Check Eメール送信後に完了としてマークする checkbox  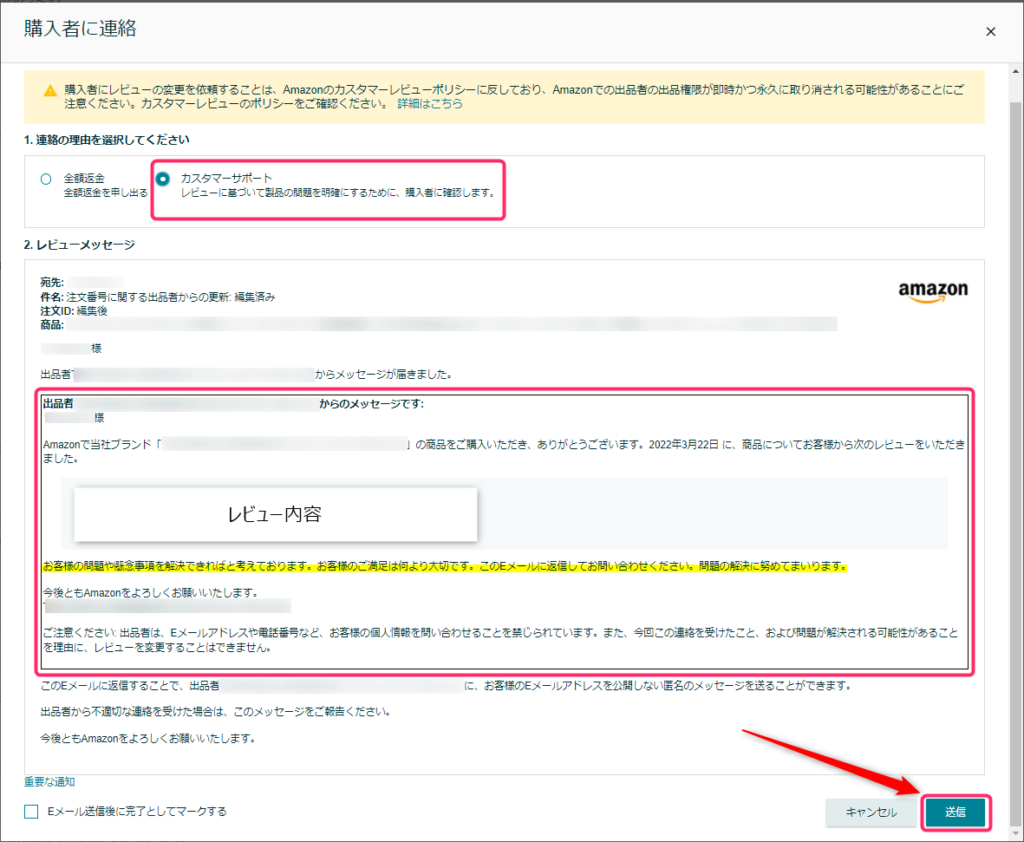31,811
